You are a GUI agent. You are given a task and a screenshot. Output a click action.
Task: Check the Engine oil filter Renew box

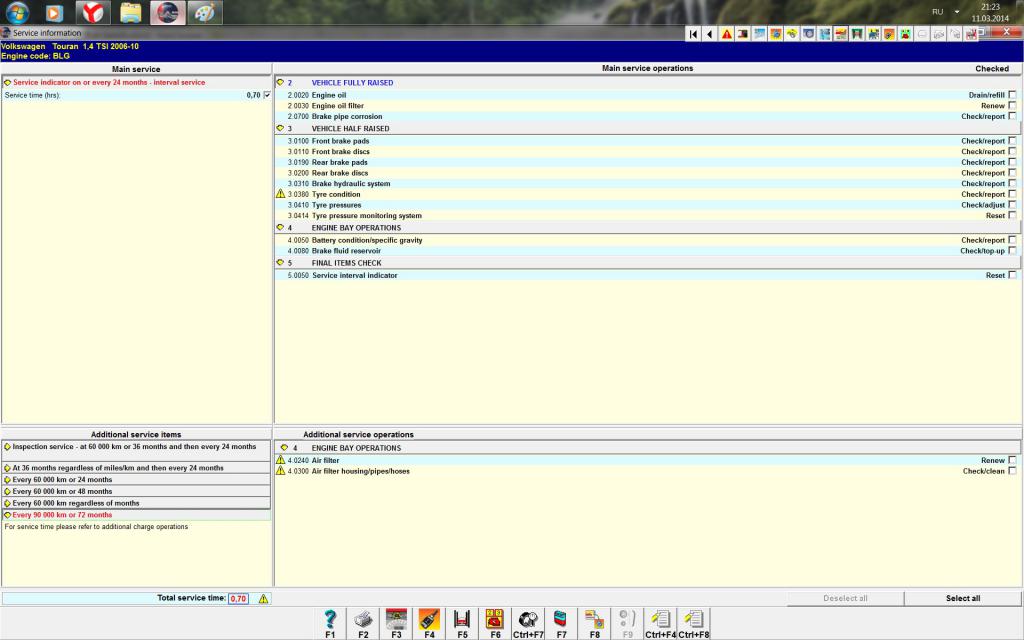1012,105
